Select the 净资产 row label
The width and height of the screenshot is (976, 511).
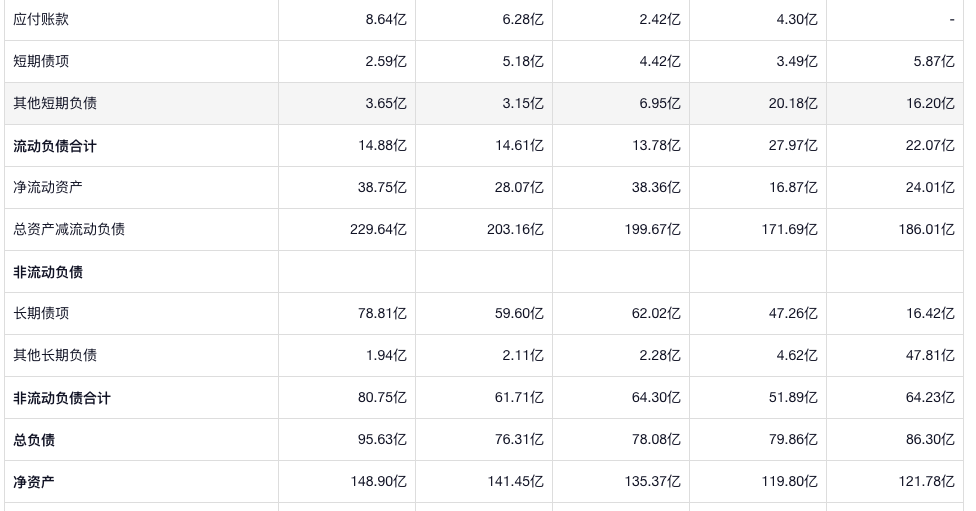(34, 482)
